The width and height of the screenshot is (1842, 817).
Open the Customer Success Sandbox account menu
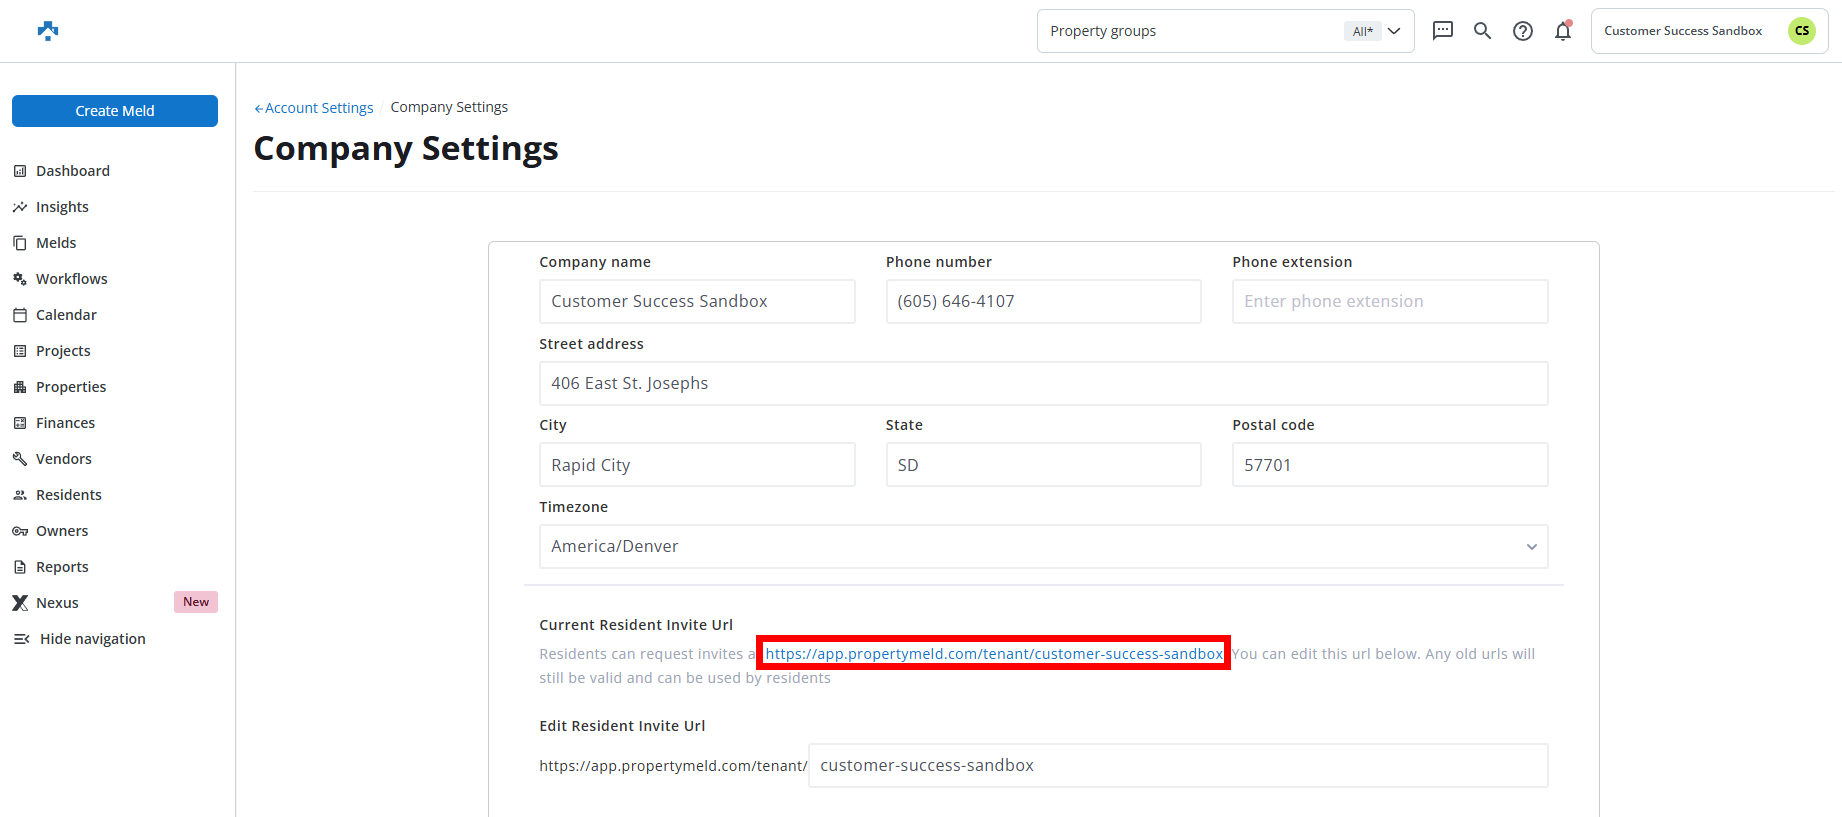click(x=1683, y=31)
